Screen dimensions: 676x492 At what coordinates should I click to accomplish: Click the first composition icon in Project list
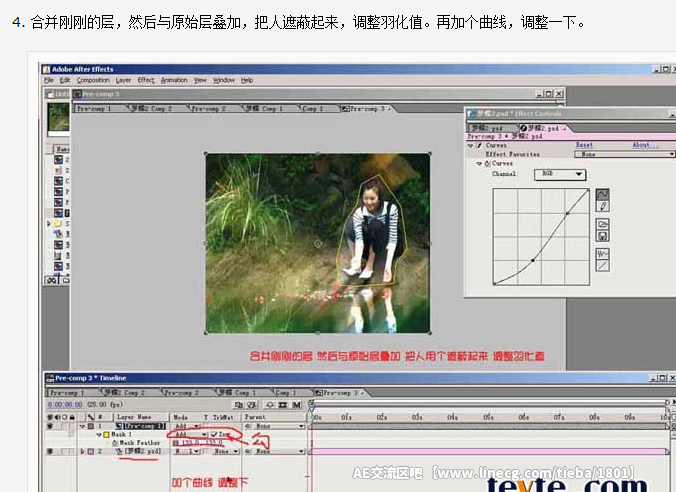click(58, 160)
